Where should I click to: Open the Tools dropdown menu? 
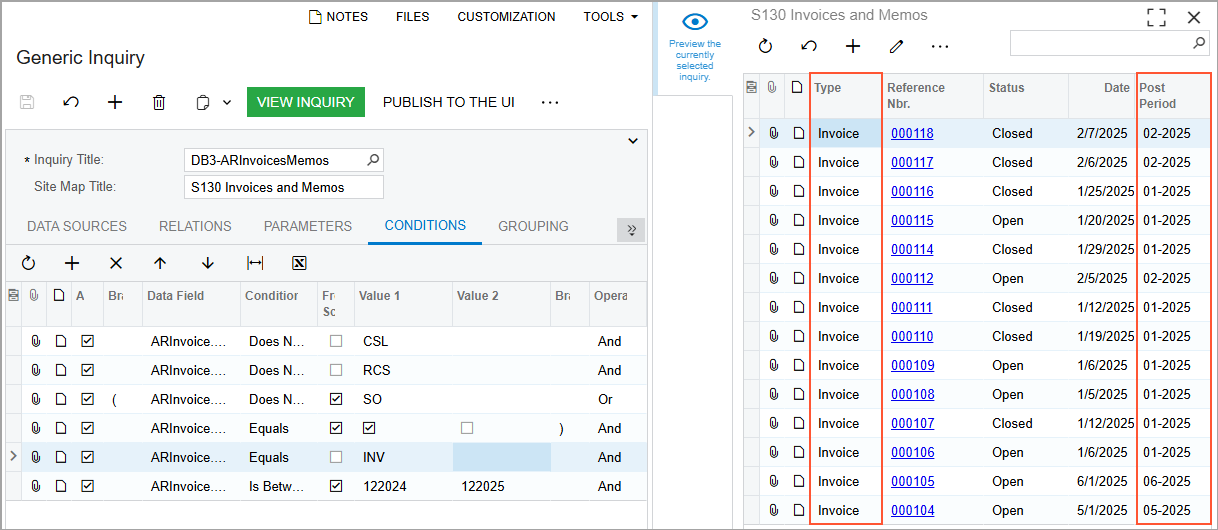click(610, 17)
